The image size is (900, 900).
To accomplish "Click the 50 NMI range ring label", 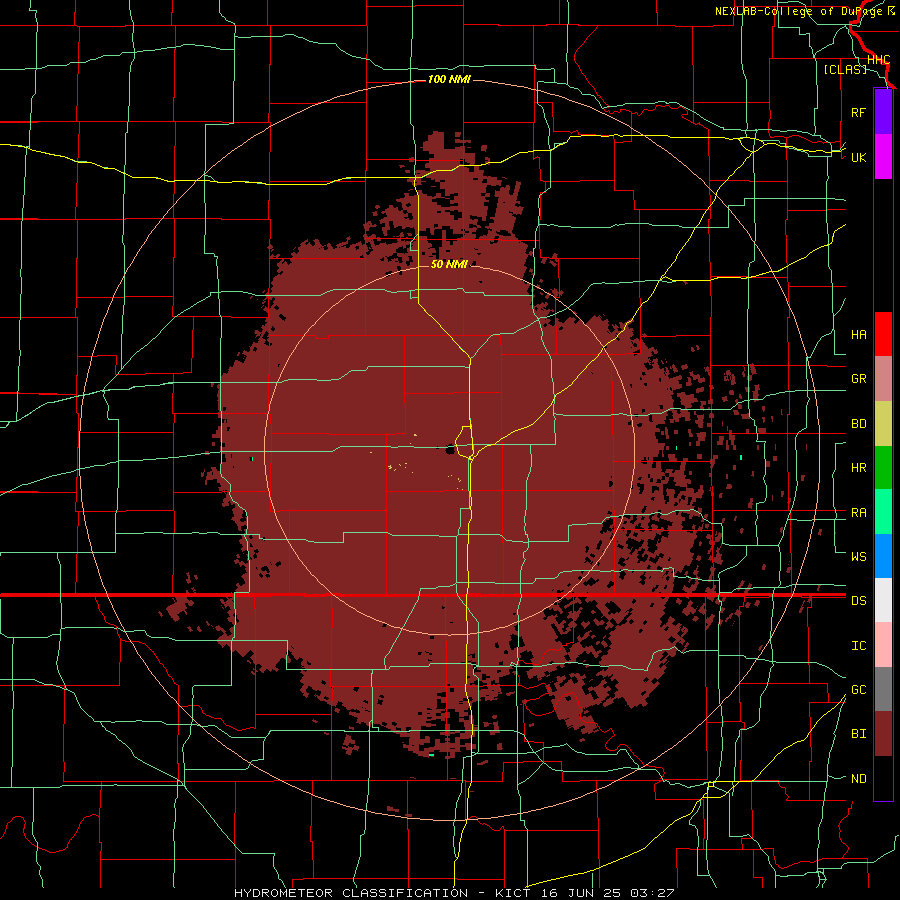I will [449, 264].
